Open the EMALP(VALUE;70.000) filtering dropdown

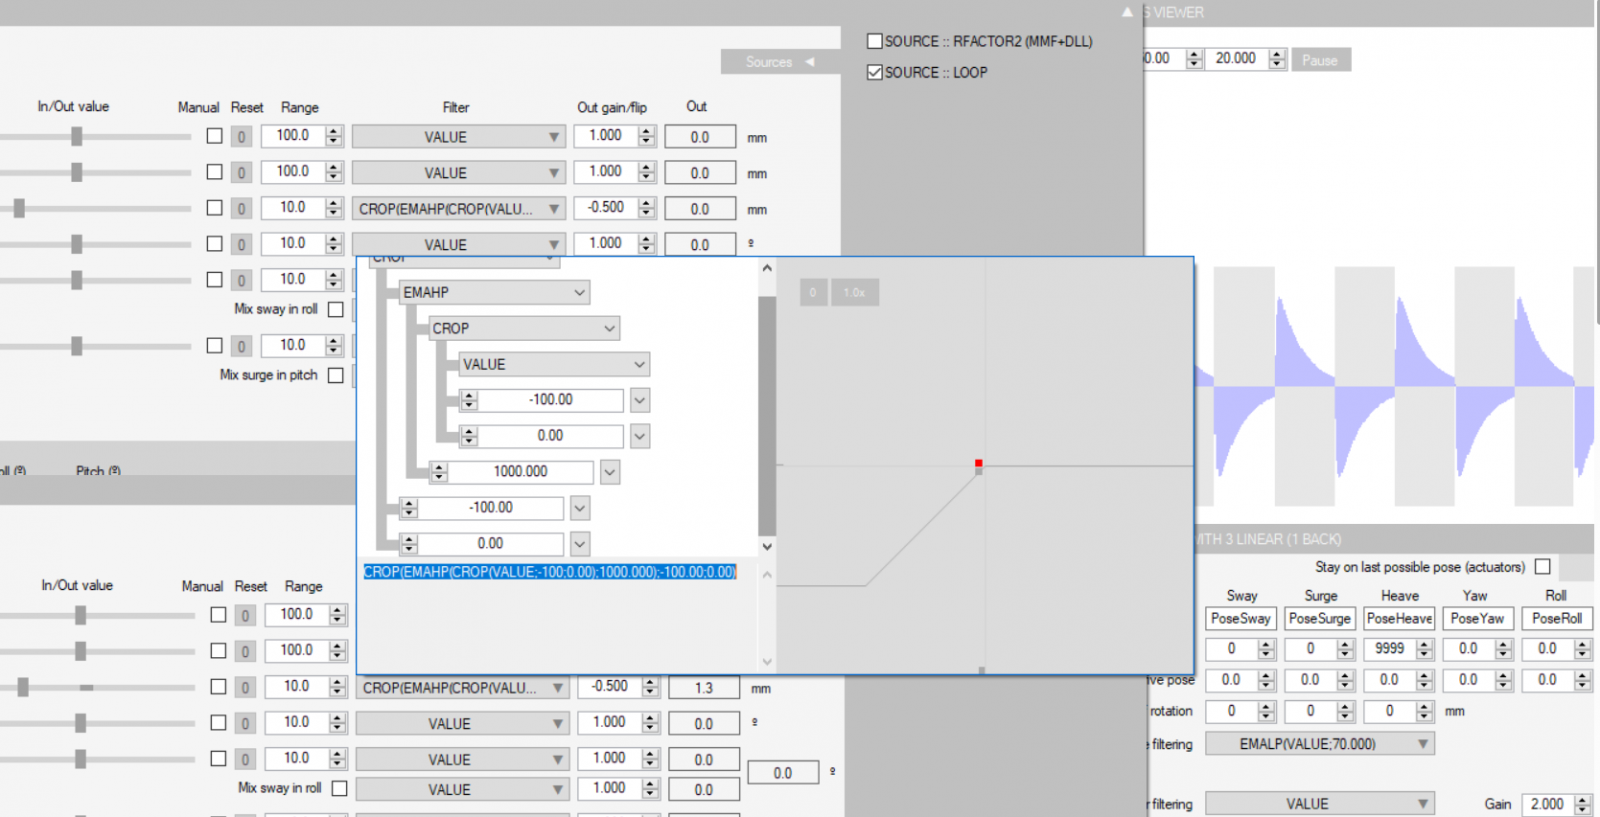1319,744
